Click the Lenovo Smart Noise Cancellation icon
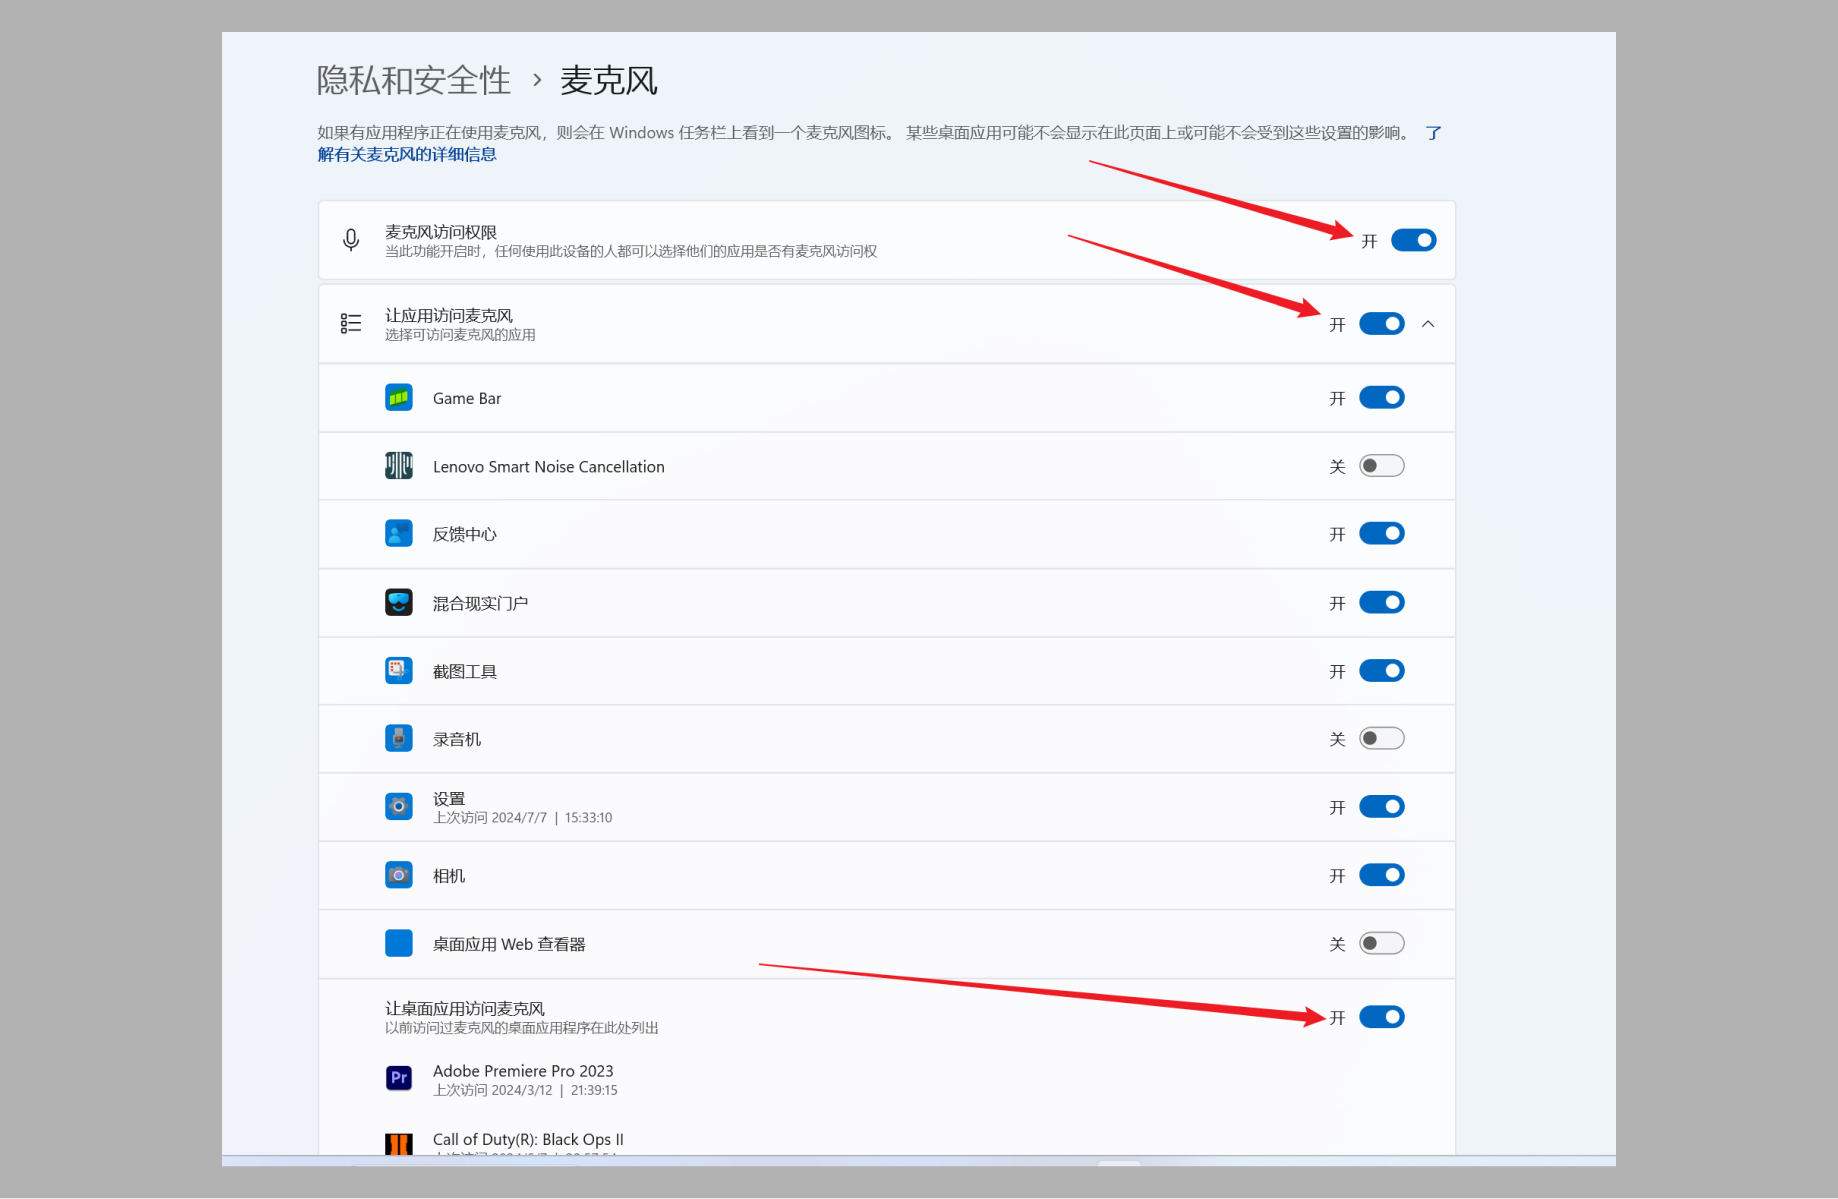The width and height of the screenshot is (1838, 1199). pos(398,466)
